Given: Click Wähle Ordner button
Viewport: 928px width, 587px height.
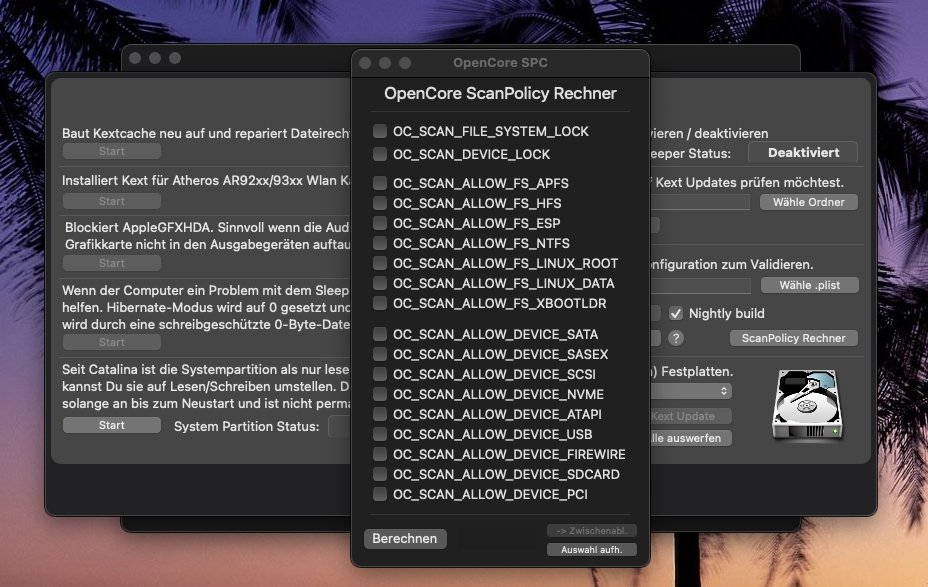Looking at the screenshot, I should pos(808,202).
